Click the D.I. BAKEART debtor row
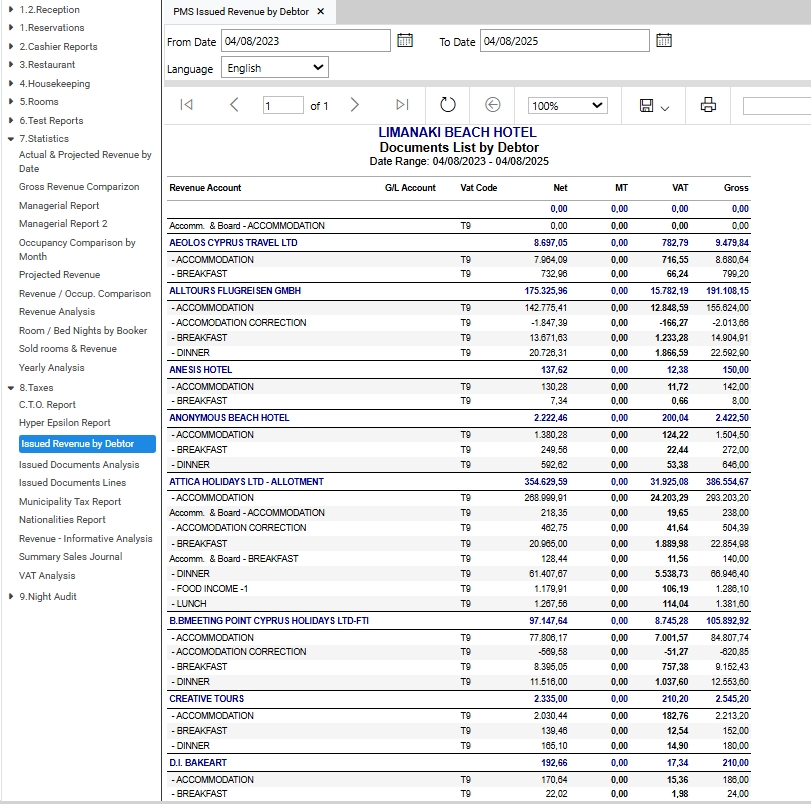 tap(459, 763)
